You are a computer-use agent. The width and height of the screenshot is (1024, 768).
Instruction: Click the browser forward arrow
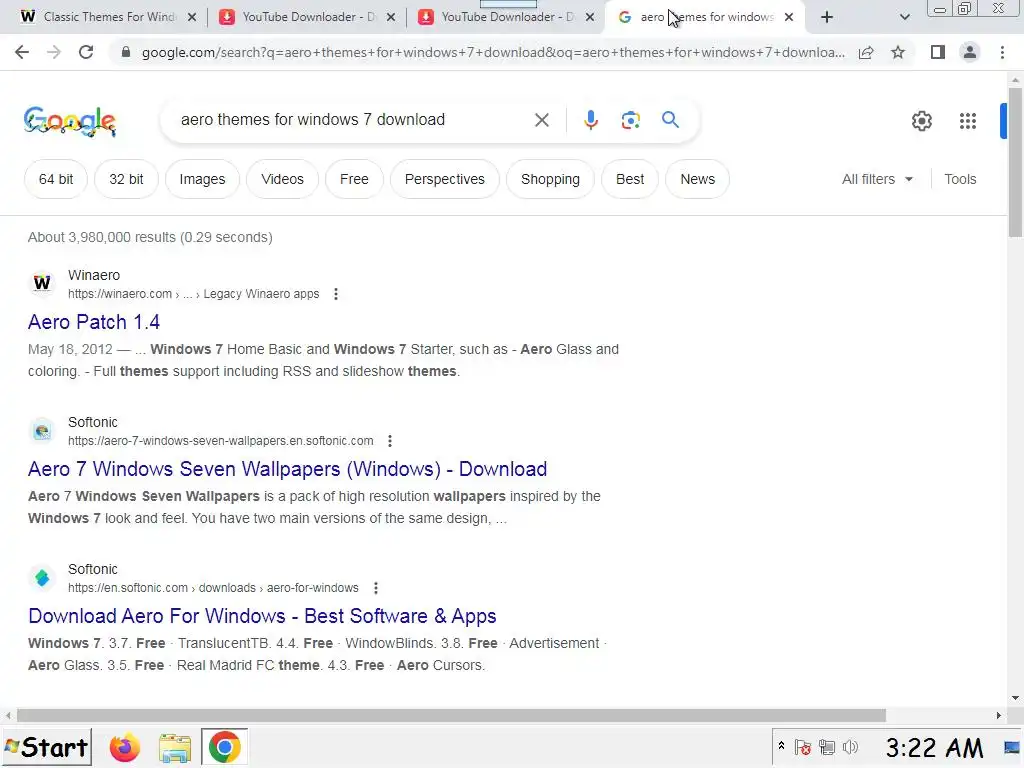(x=54, y=52)
